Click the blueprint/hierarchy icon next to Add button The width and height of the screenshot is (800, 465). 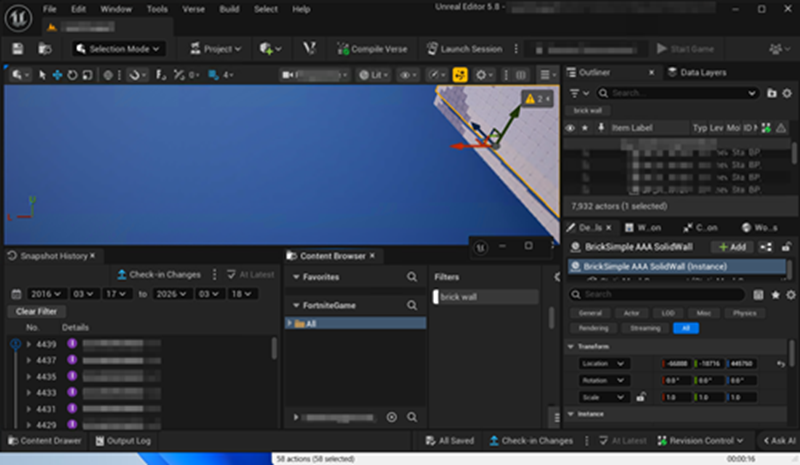(766, 247)
